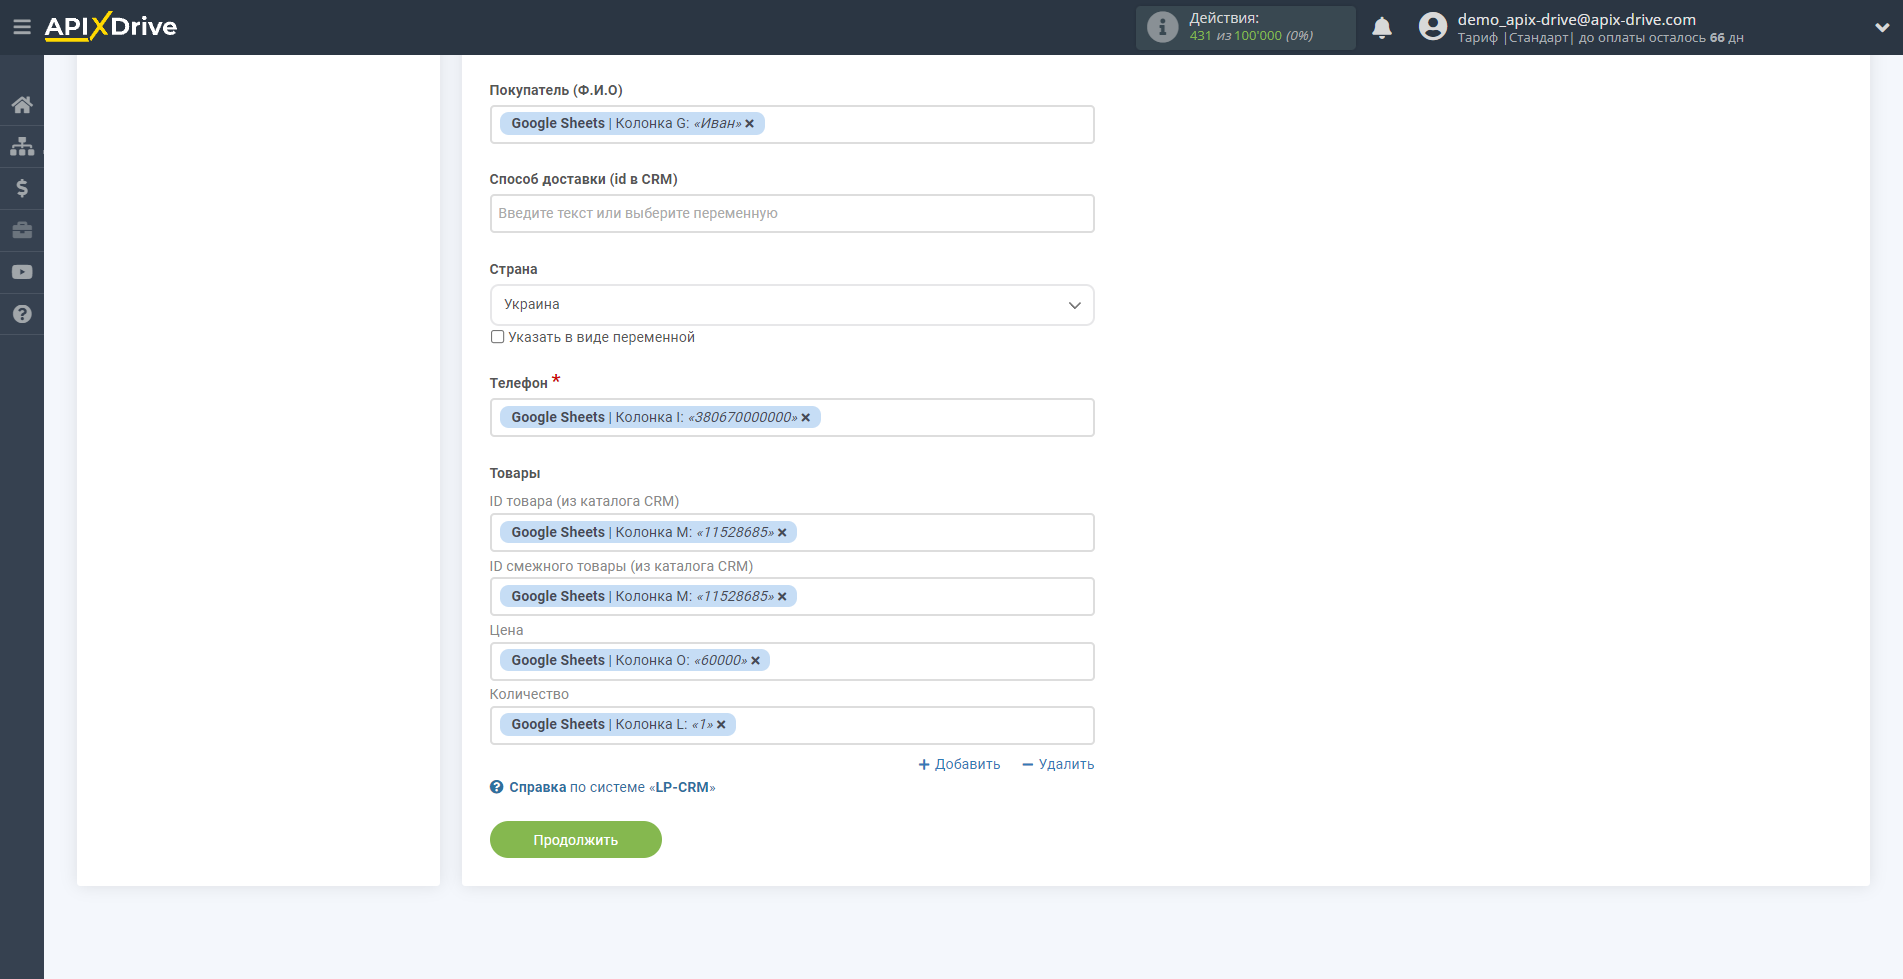Viewport: 1903px width, 979px height.
Task: Toggle 'Указать в виде переменной' checkbox
Action: click(497, 337)
